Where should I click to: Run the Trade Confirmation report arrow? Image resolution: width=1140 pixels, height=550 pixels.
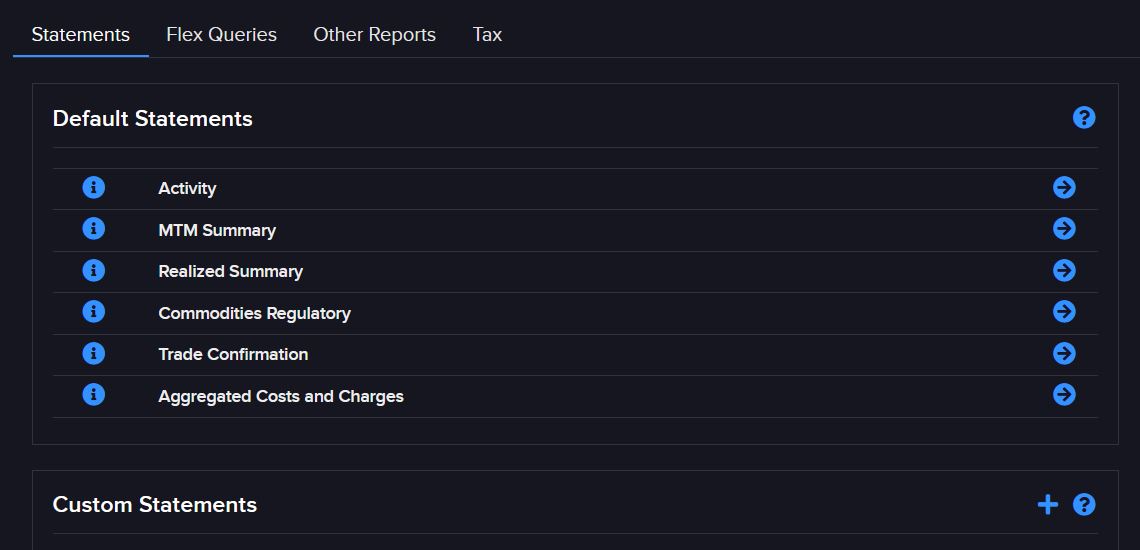coord(1064,354)
